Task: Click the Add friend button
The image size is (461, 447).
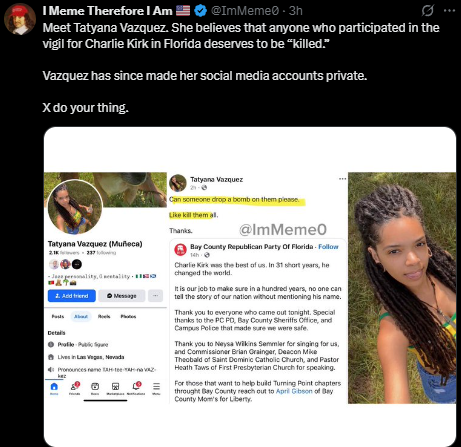Action: (x=72, y=296)
